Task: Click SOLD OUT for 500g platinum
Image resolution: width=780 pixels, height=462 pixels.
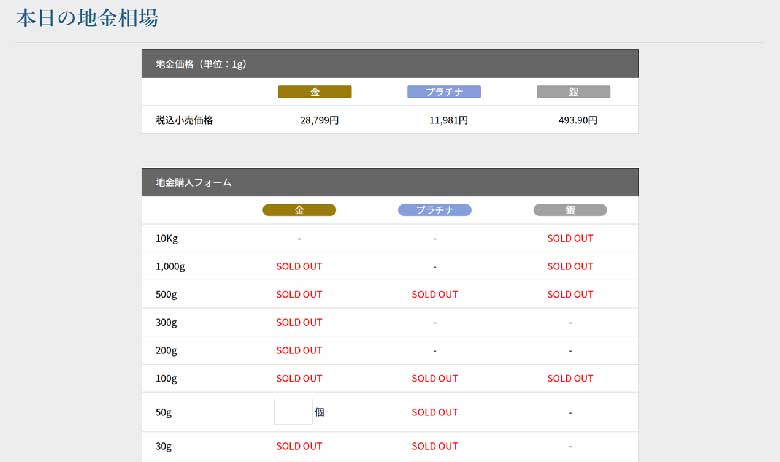Action: 435,295
